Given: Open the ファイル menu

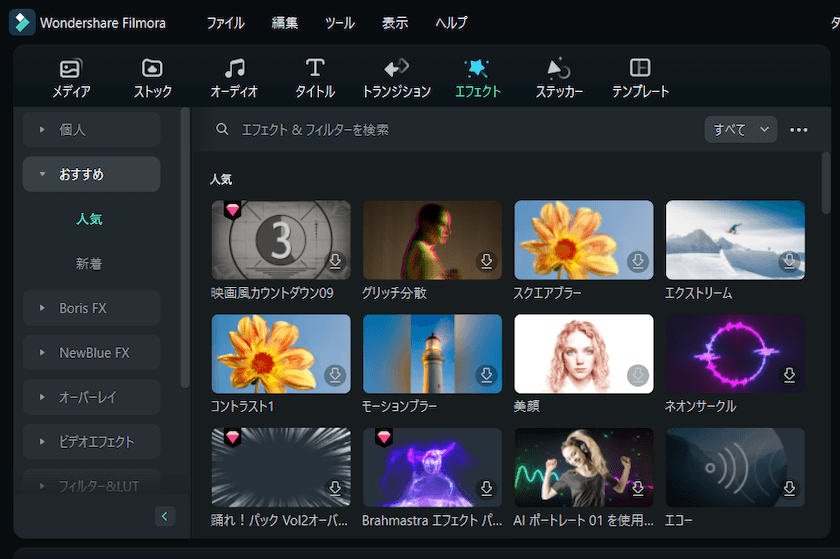Looking at the screenshot, I should point(225,22).
